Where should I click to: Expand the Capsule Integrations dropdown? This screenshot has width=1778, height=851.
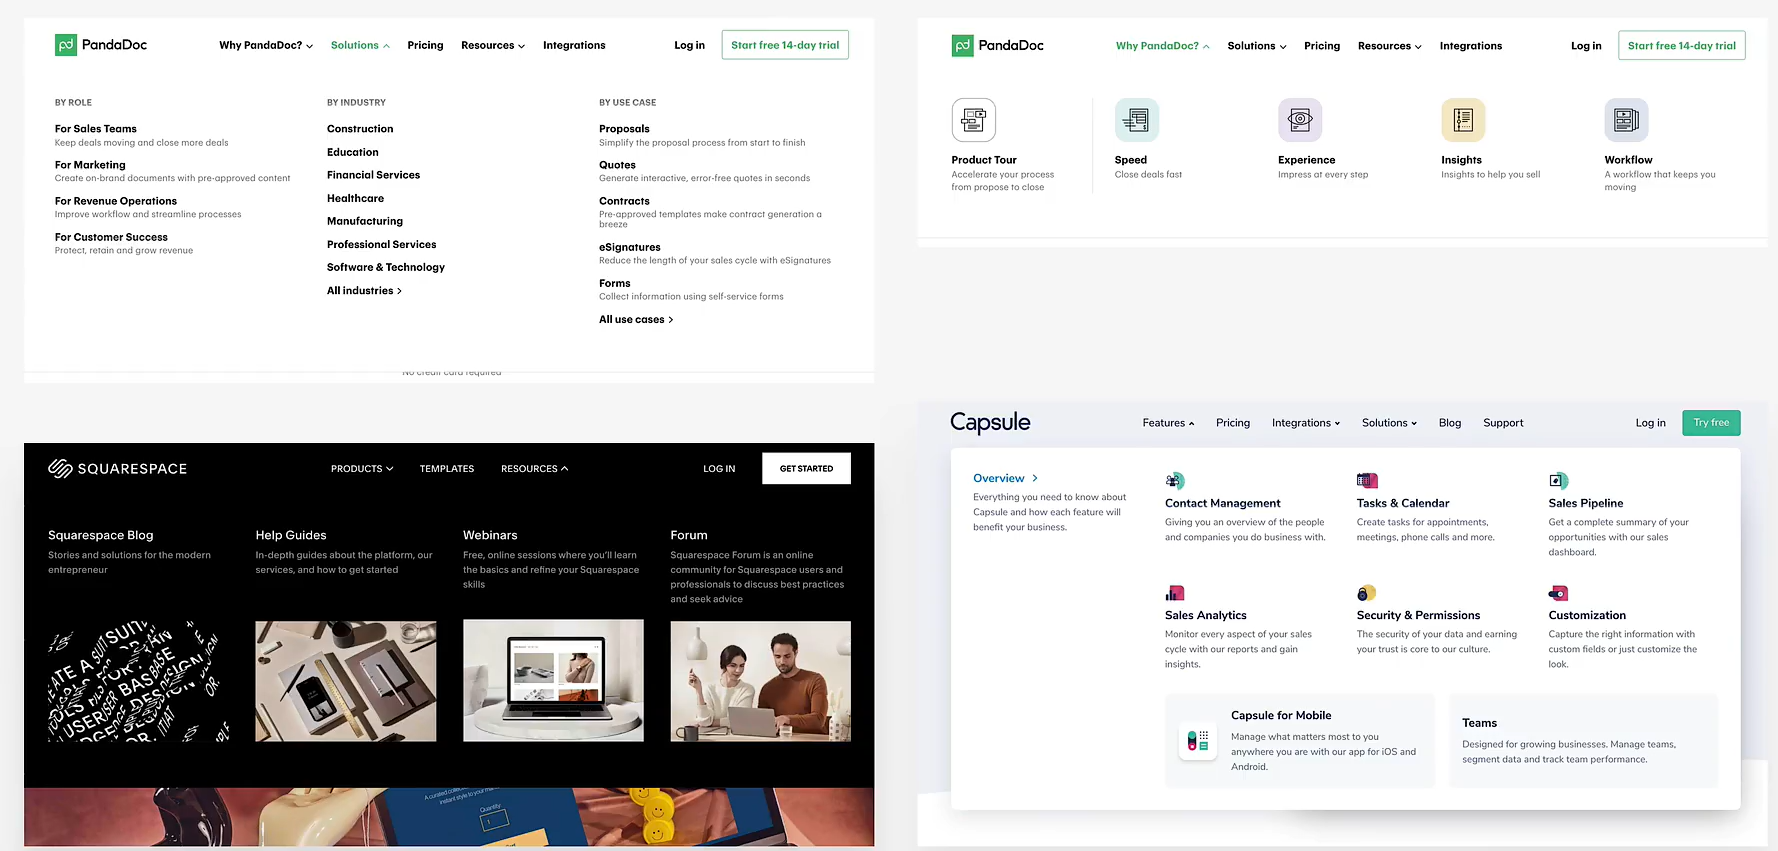[x=1306, y=423]
